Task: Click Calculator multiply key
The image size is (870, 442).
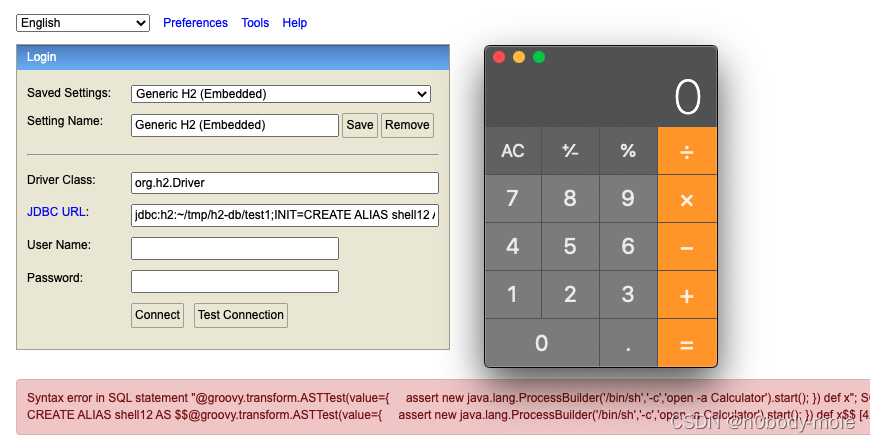Action: point(687,199)
